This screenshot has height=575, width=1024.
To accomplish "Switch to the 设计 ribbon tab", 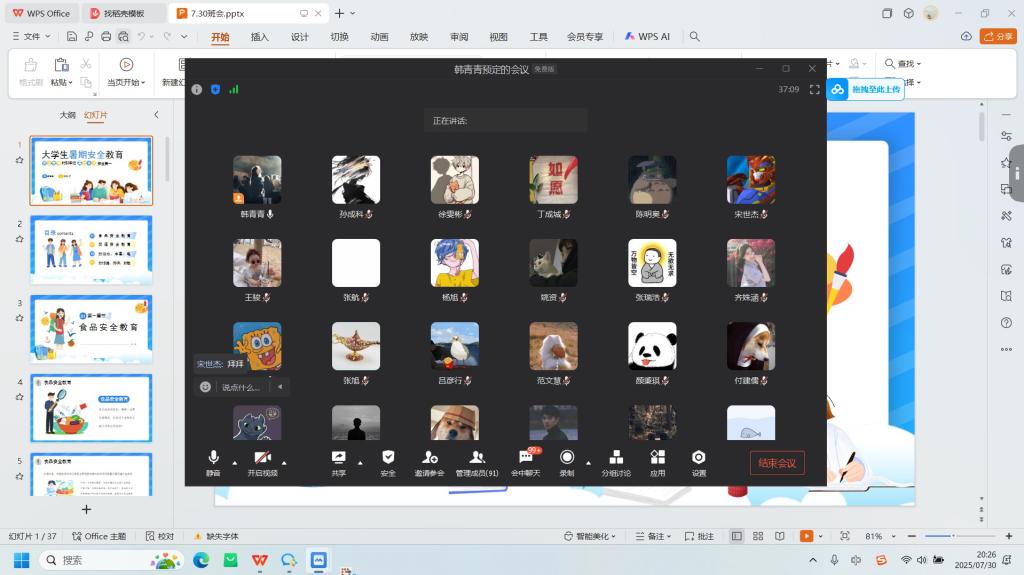I will (300, 37).
